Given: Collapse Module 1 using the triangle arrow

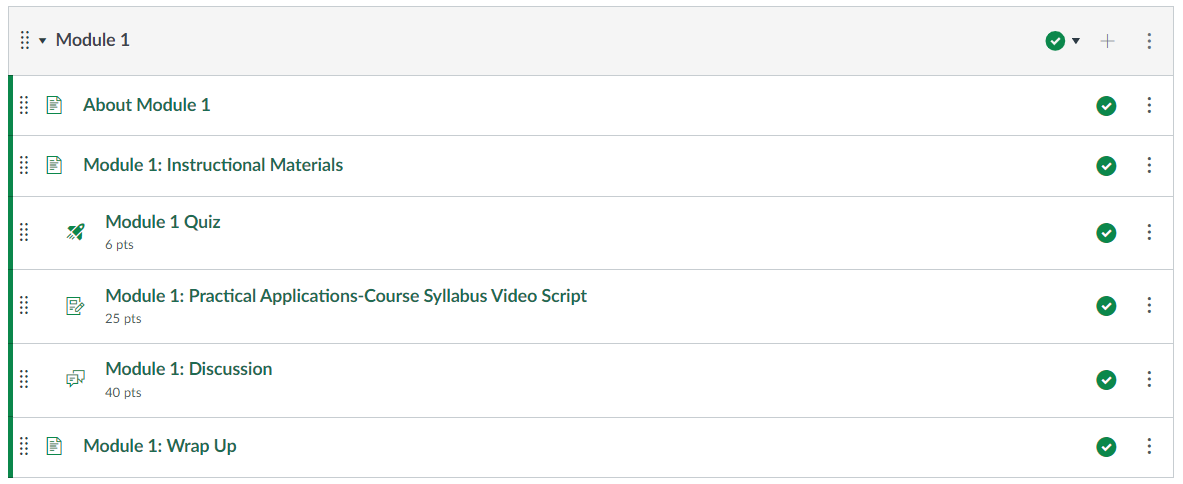Looking at the screenshot, I should tap(43, 41).
